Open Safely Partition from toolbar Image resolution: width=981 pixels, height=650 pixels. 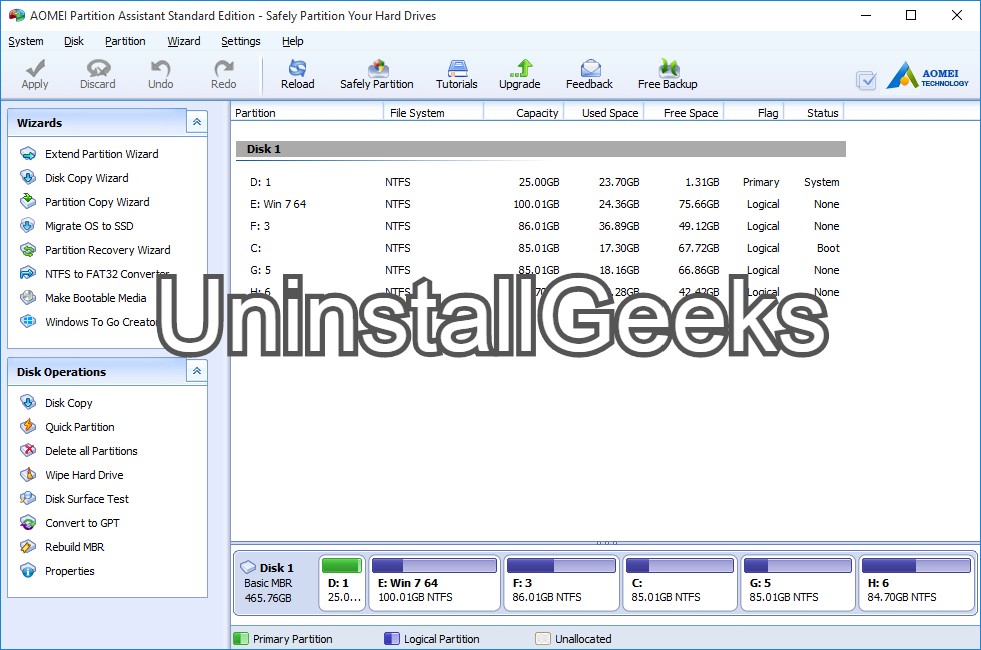click(x=377, y=74)
